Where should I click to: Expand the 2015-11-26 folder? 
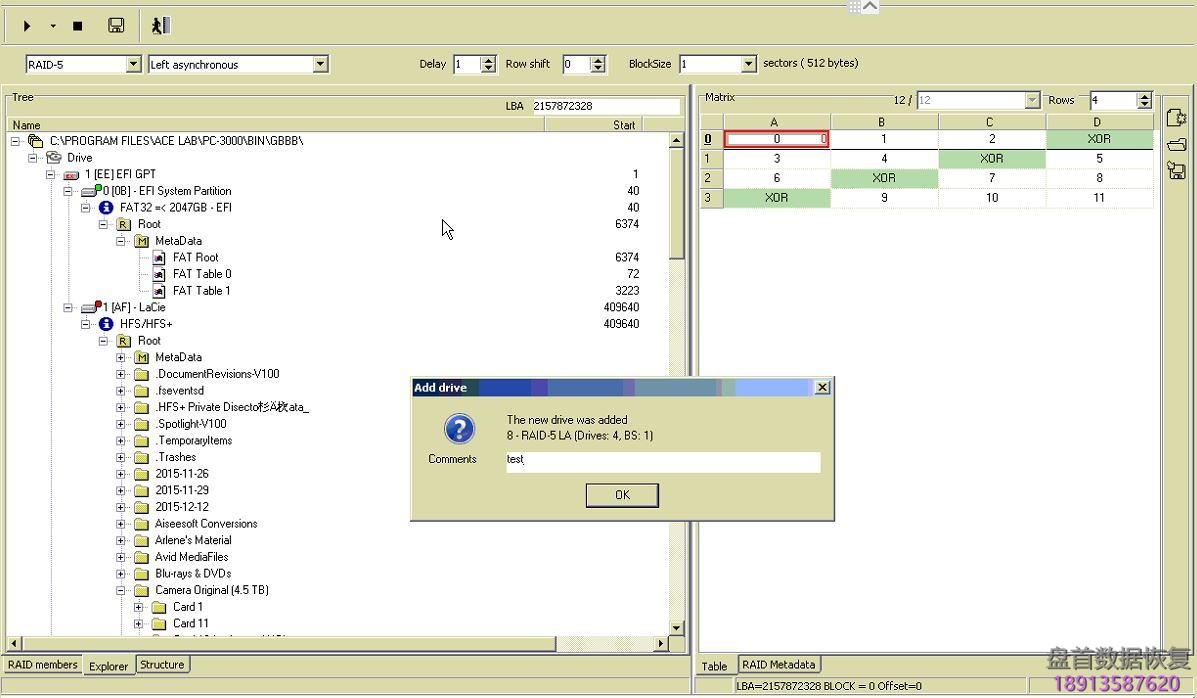coord(121,474)
